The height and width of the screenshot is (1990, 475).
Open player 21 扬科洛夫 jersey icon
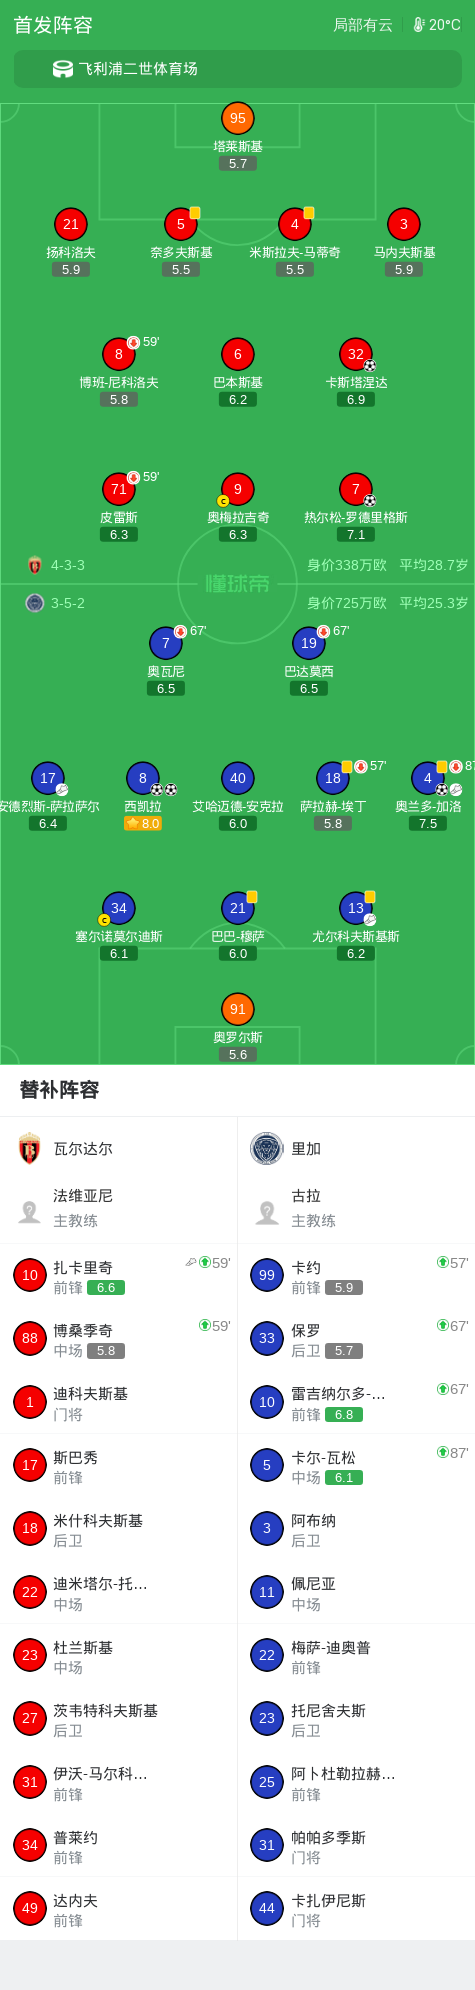pyautogui.click(x=71, y=224)
